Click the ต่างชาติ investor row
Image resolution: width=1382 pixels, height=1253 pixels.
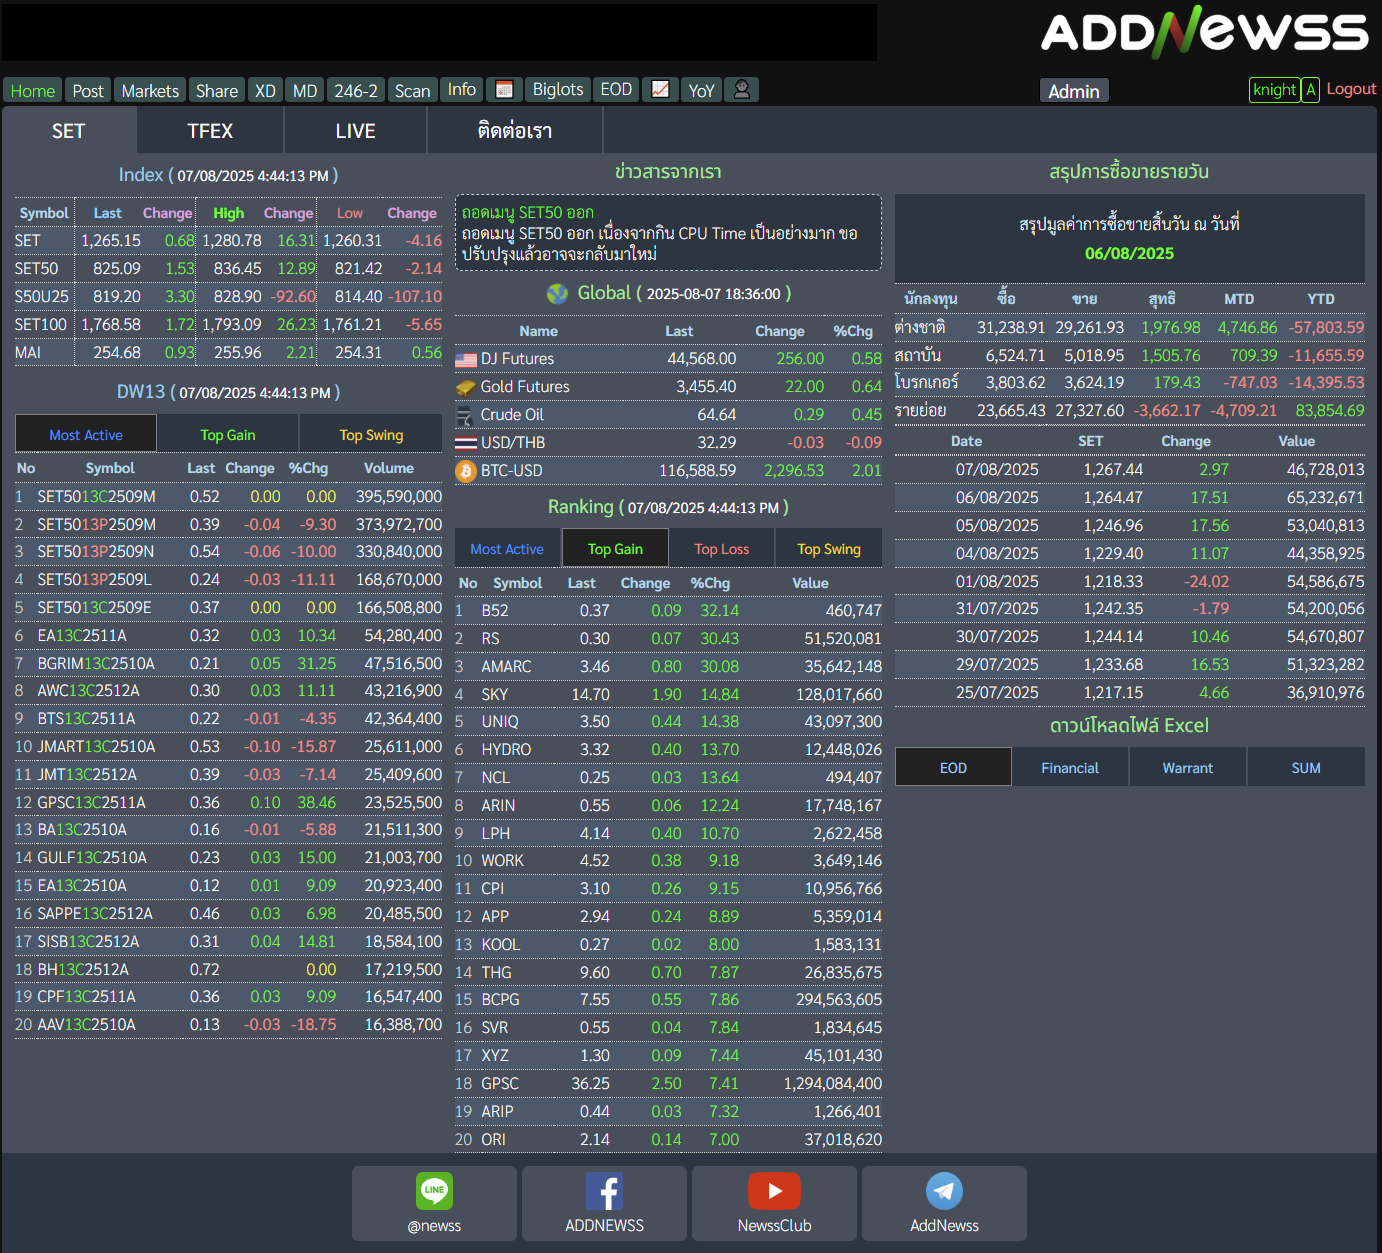click(x=1130, y=328)
